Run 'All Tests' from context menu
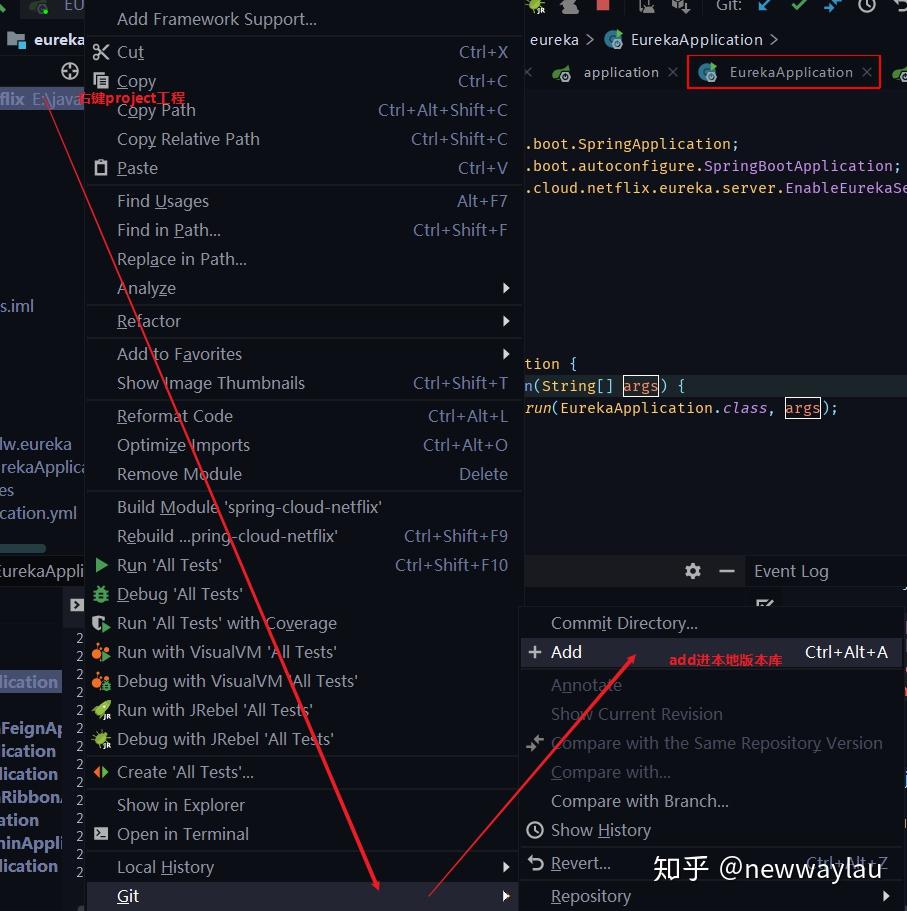The image size is (907, 911). pos(304,565)
